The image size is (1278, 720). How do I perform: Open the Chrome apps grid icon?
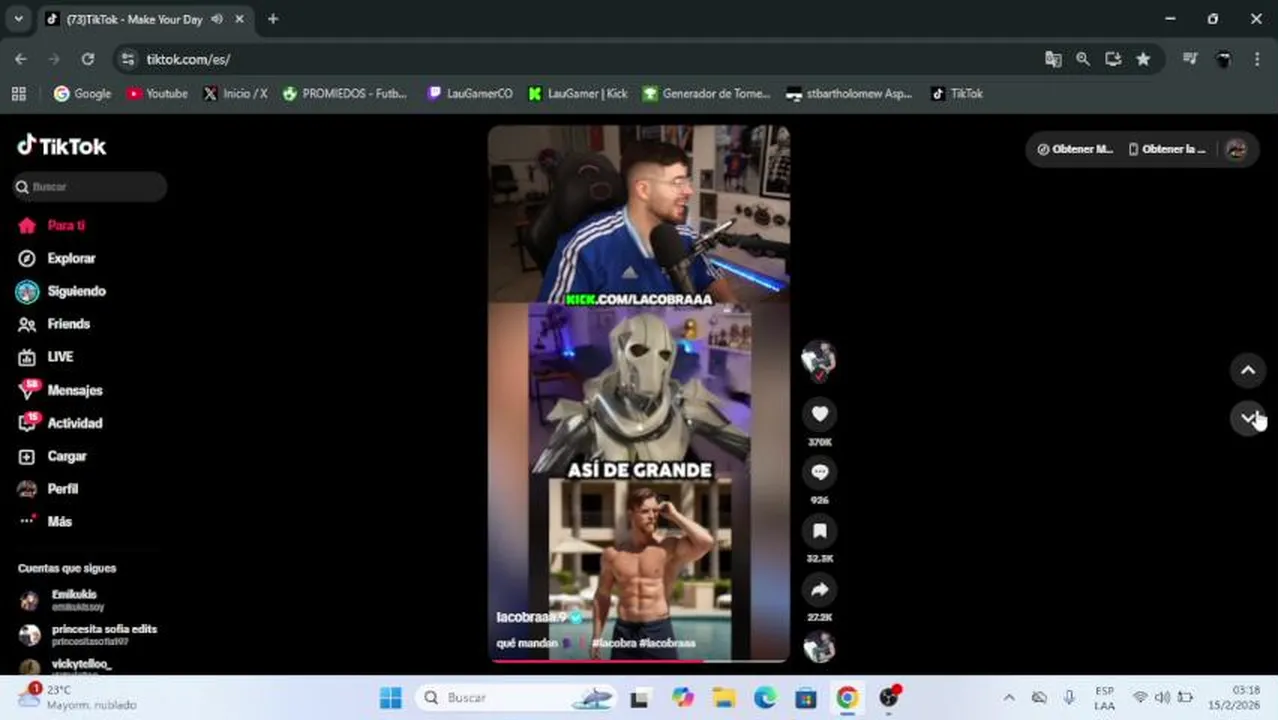[18, 93]
